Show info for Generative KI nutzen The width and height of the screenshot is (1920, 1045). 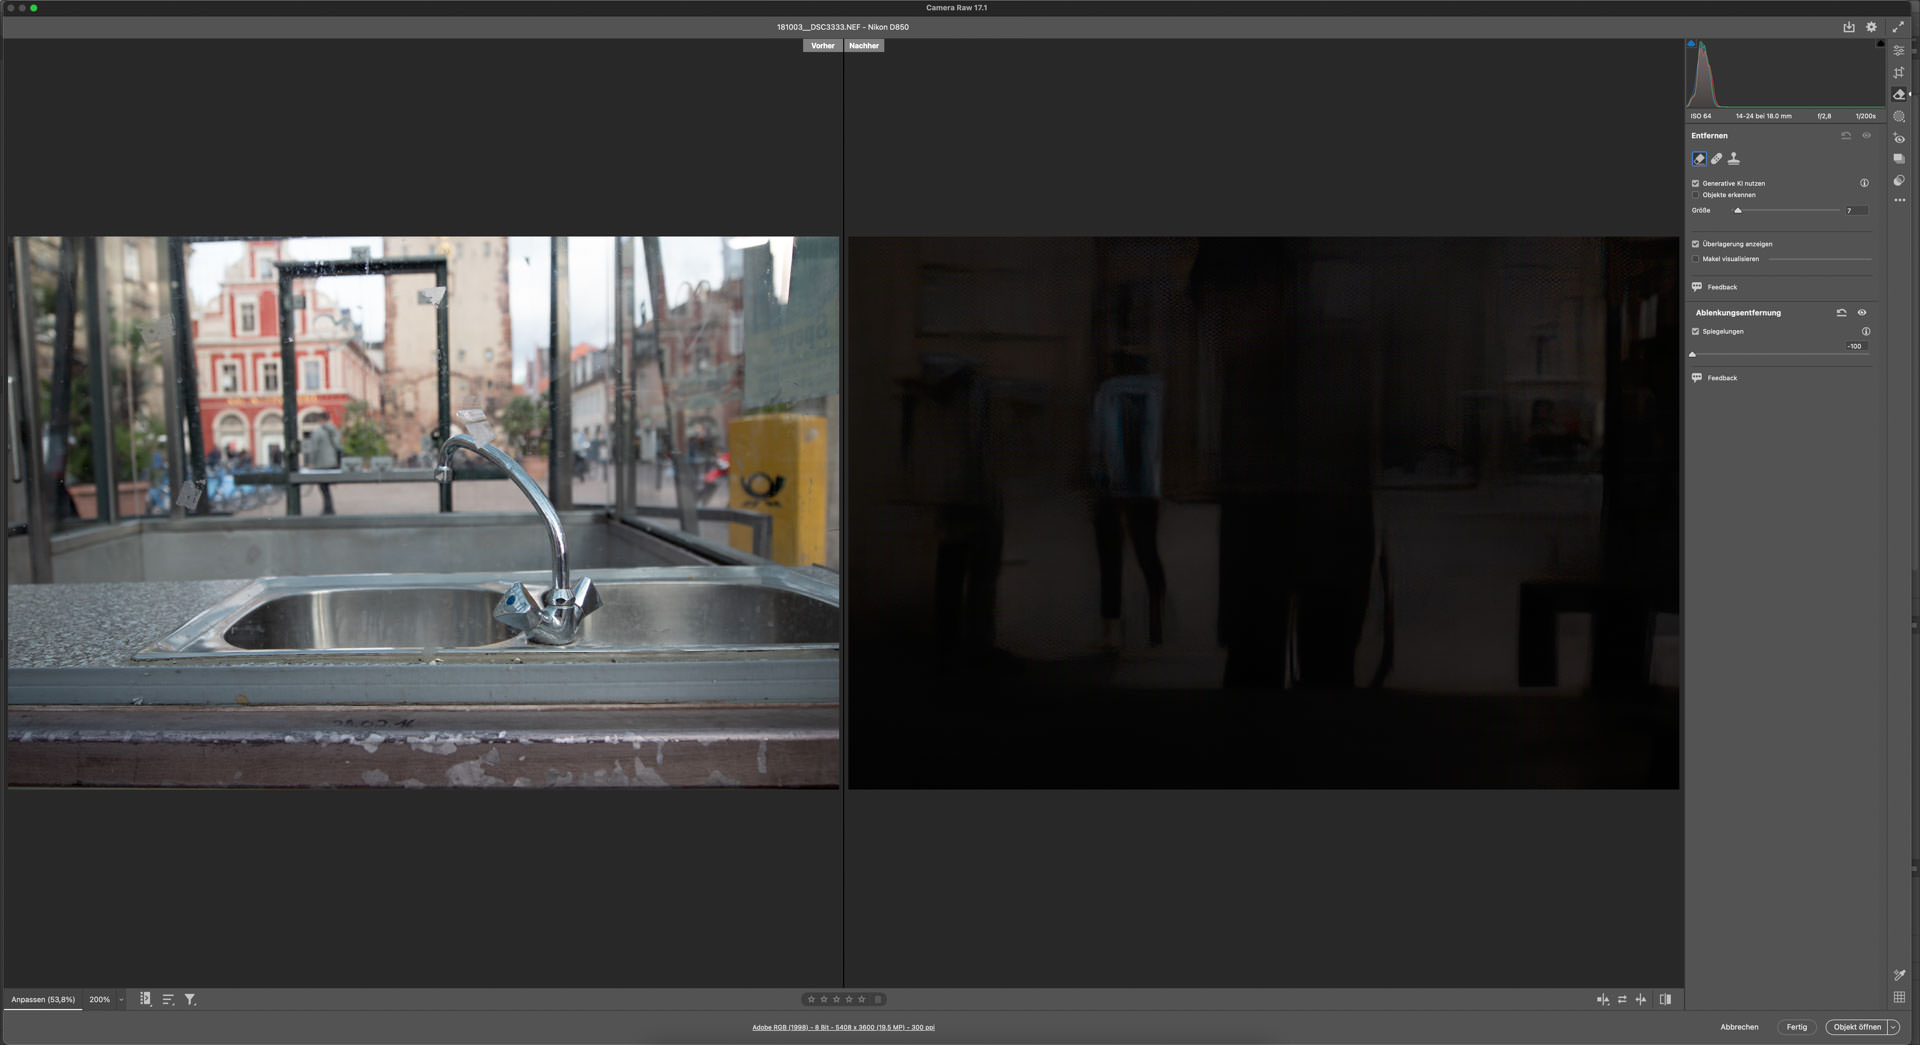1864,183
